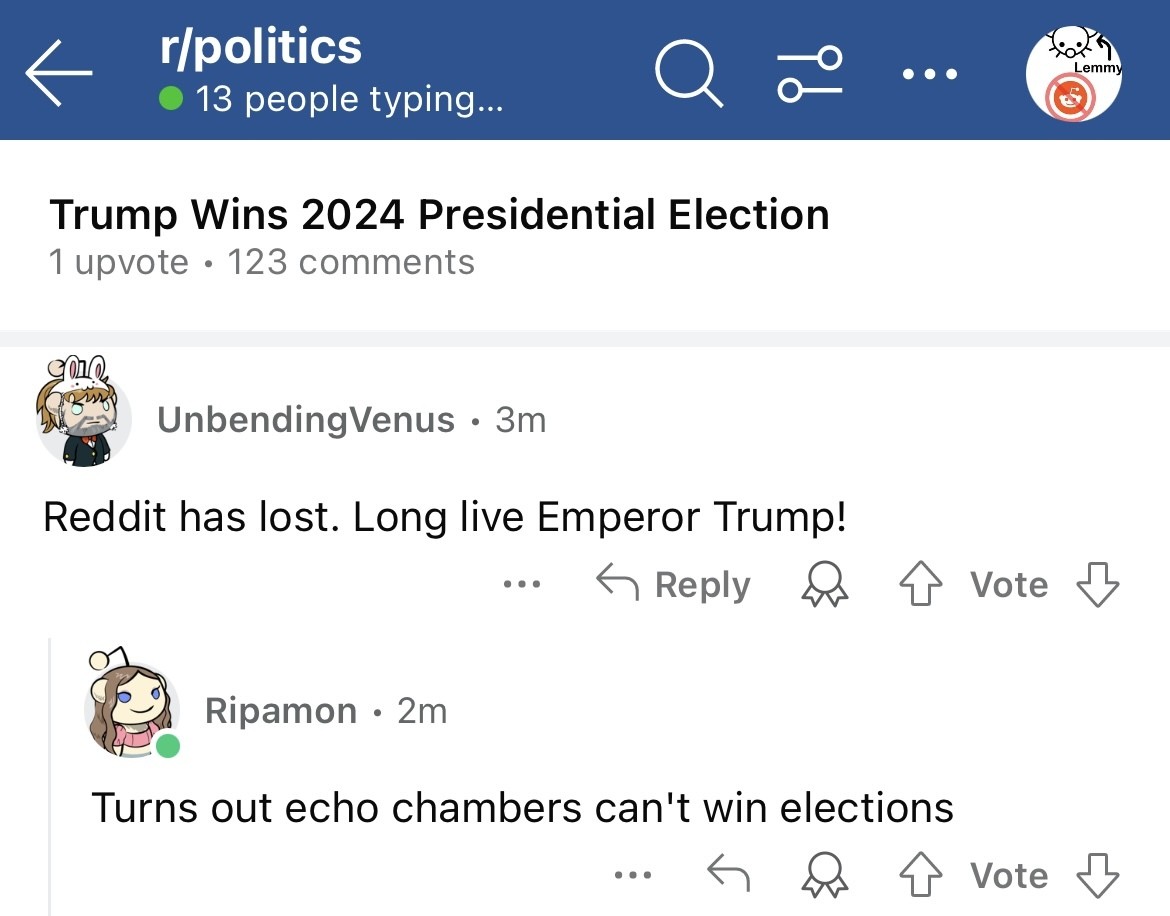Downvote UnbendingVenus's comment
Screen dimensions: 1170x916
tap(1098, 583)
